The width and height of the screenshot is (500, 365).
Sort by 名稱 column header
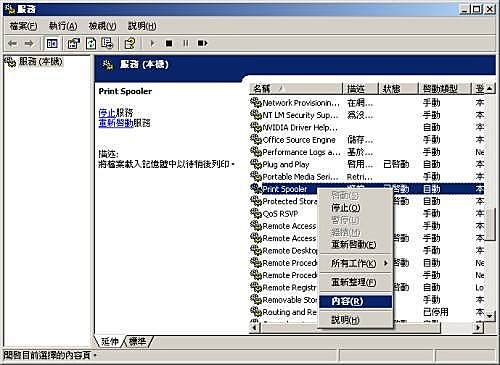pyautogui.click(x=296, y=89)
